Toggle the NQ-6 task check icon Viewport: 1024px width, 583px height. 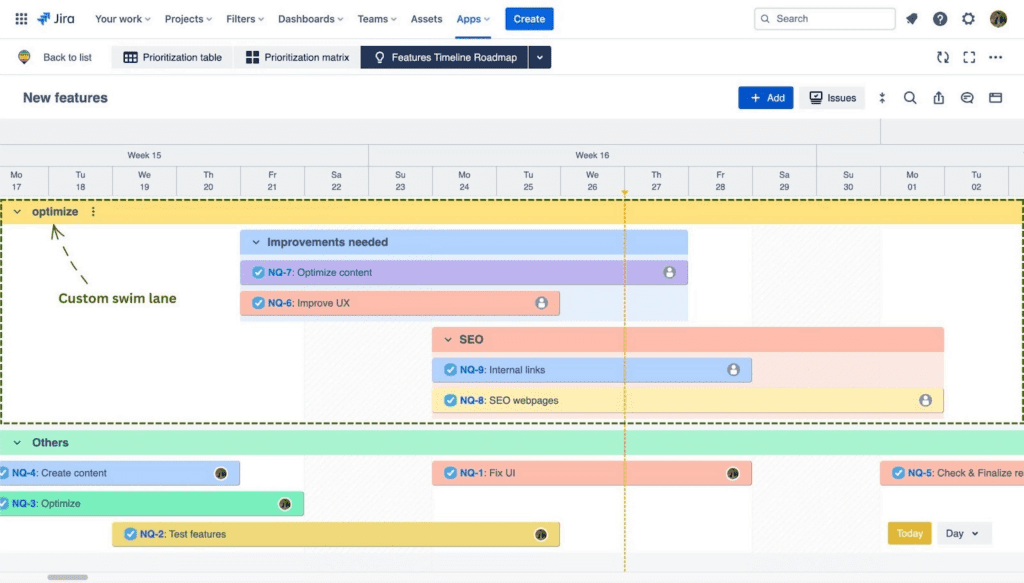tap(258, 303)
